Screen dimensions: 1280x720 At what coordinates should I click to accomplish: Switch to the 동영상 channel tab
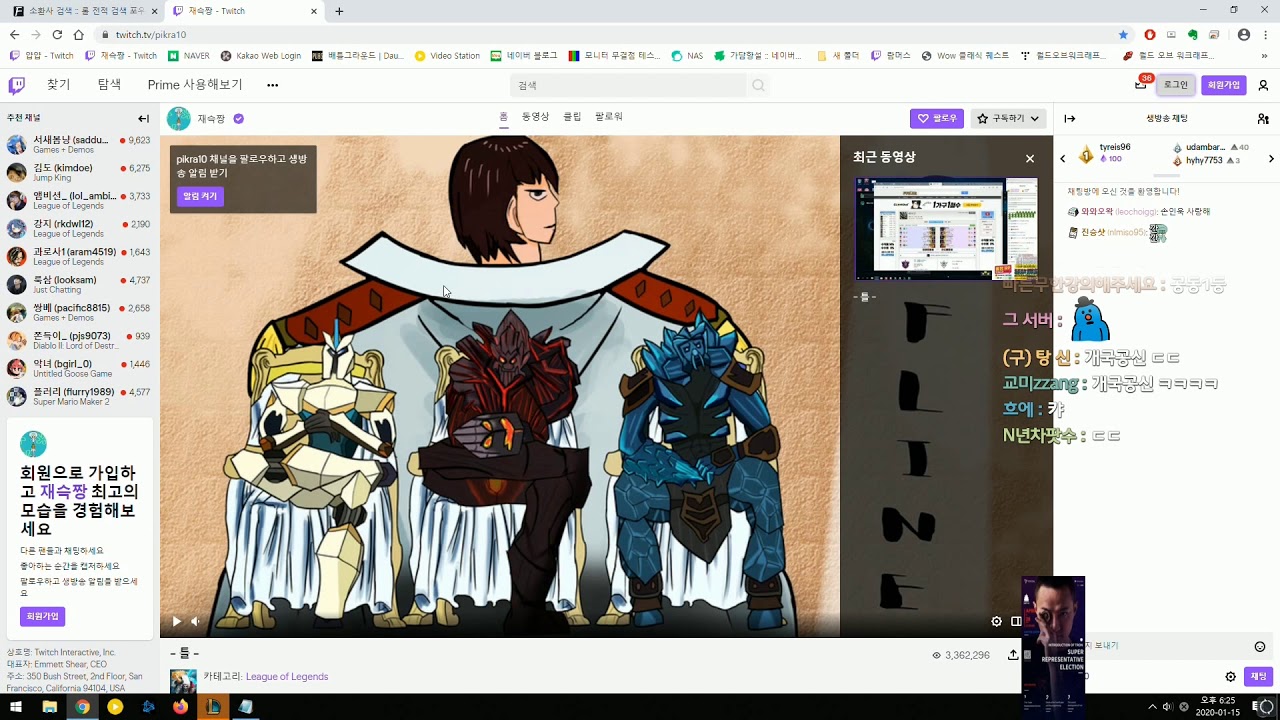535,117
